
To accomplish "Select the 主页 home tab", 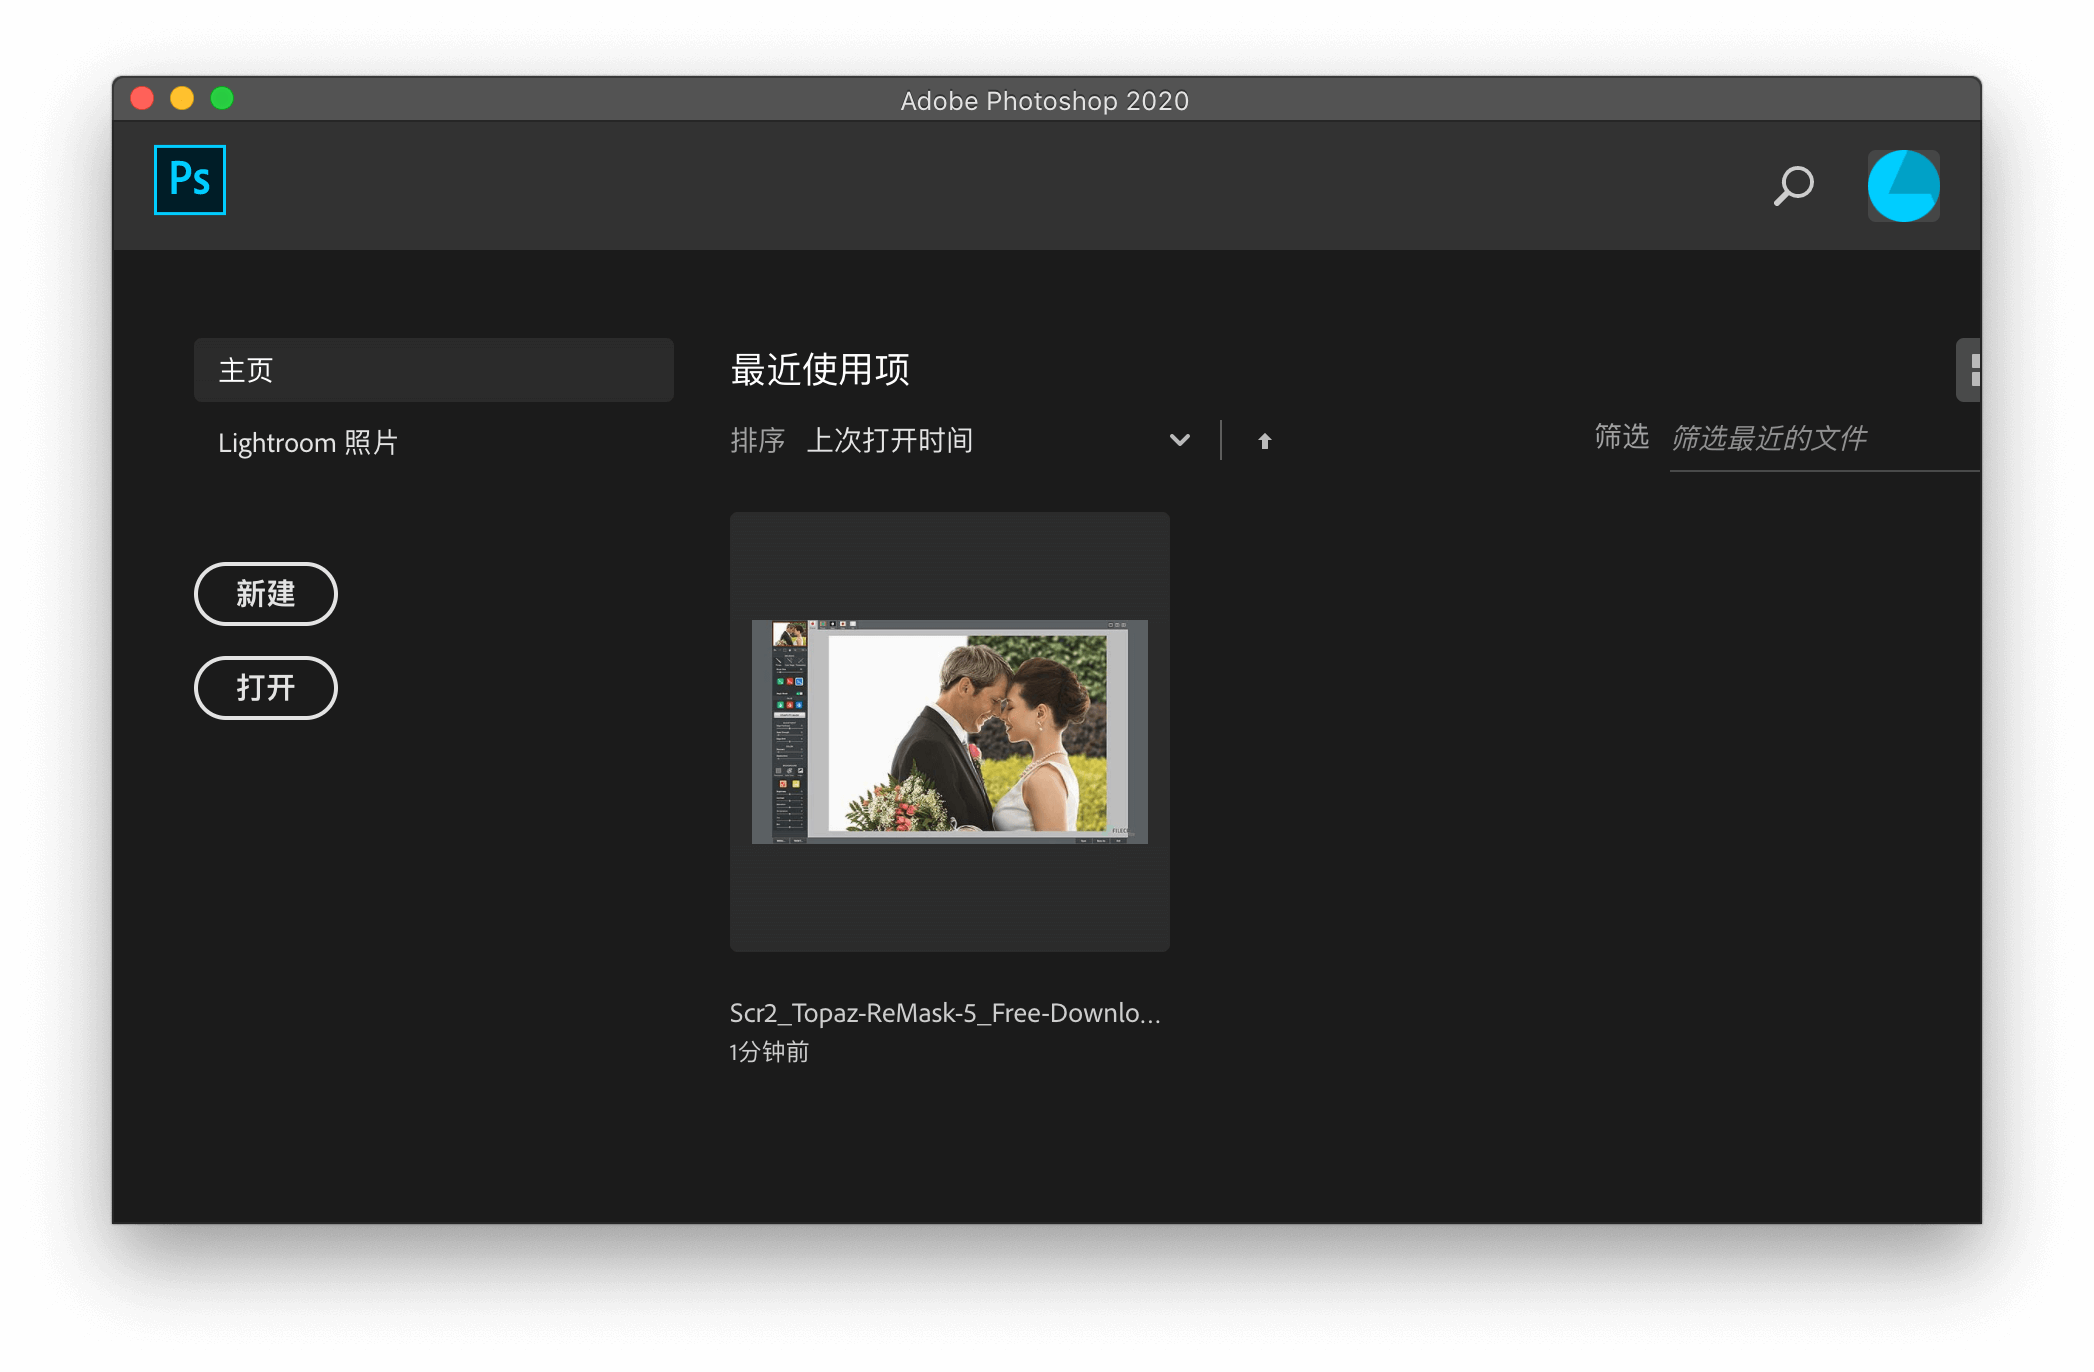I will (x=433, y=370).
